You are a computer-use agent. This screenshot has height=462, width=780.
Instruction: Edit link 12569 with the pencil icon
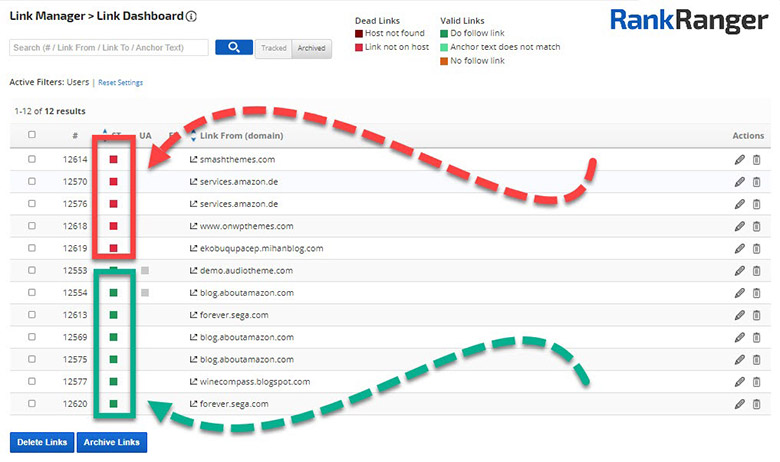740,337
